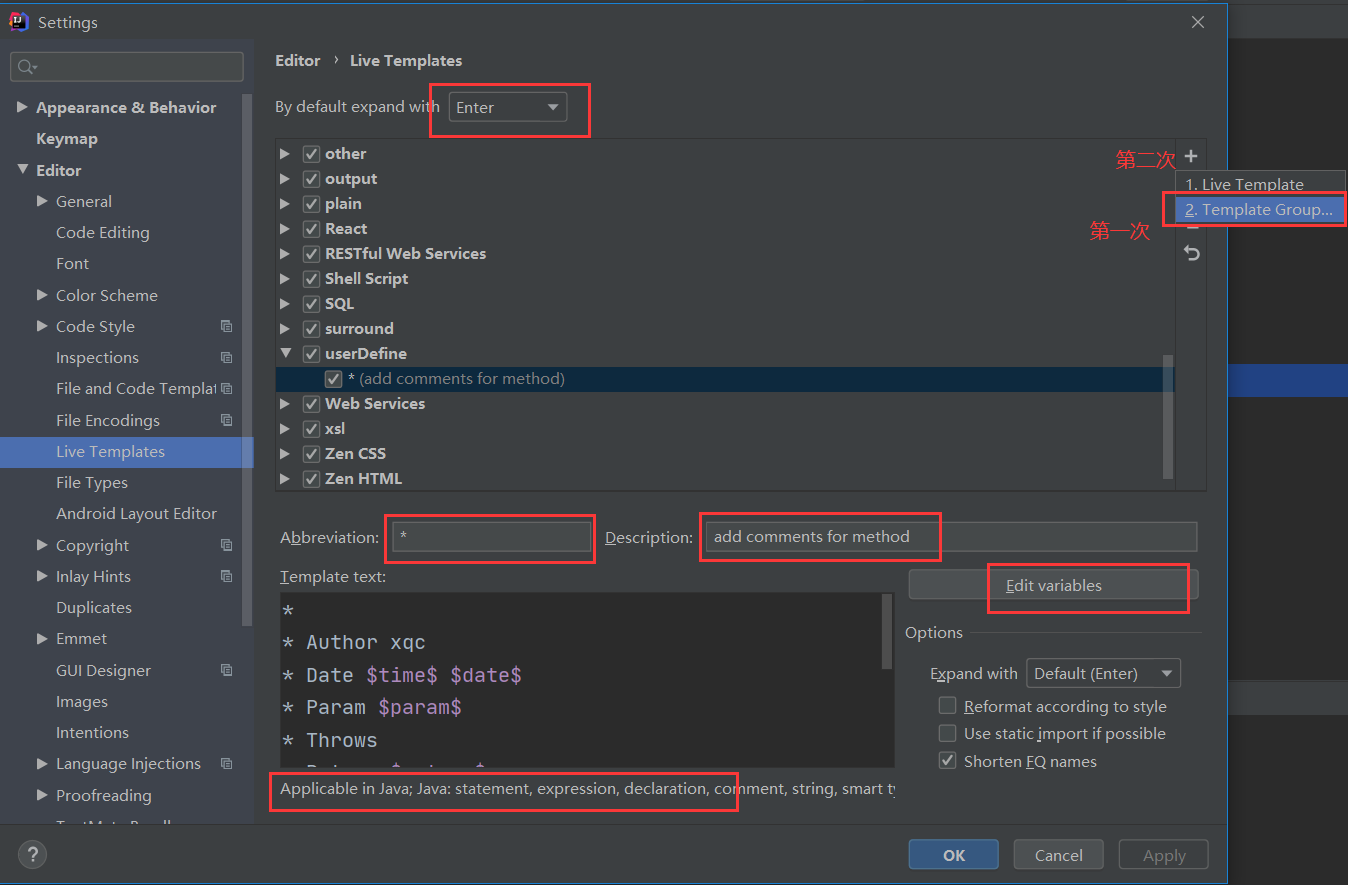
Task: Click the project icon beside GUI Designer
Action: point(226,670)
